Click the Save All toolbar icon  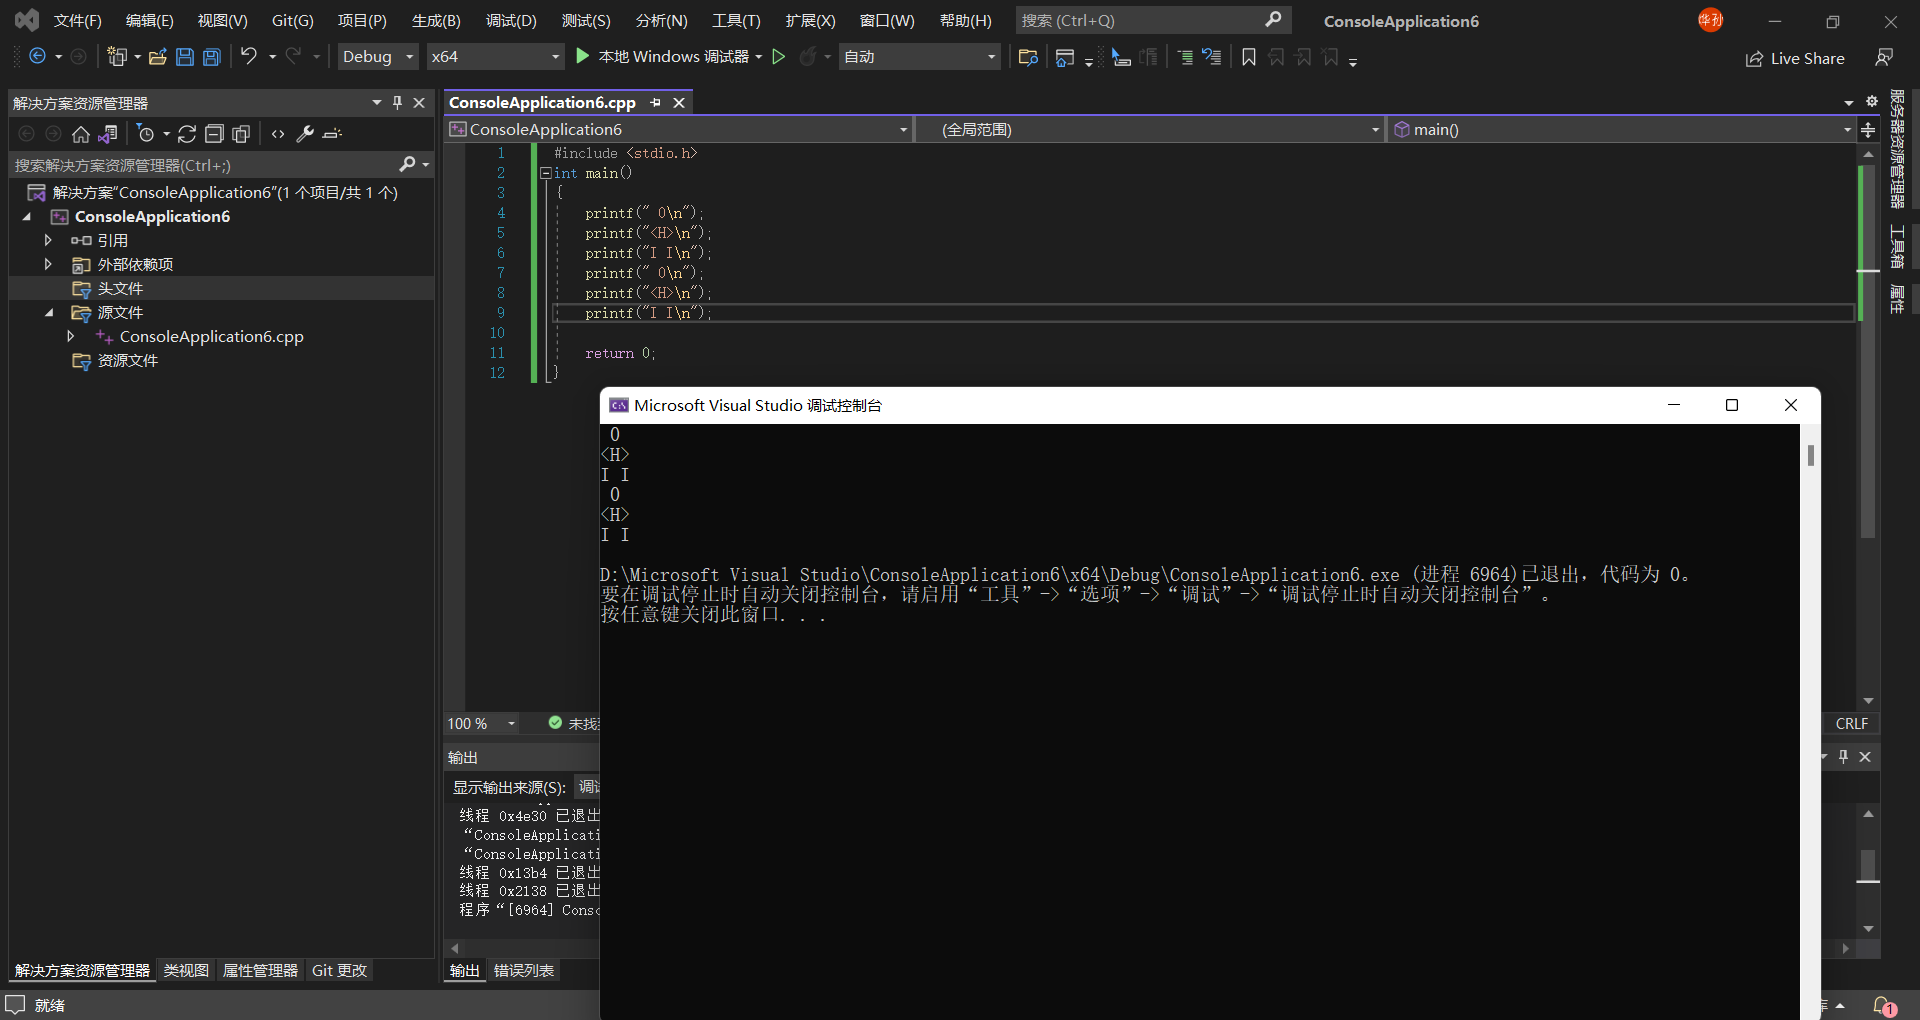pyautogui.click(x=212, y=57)
